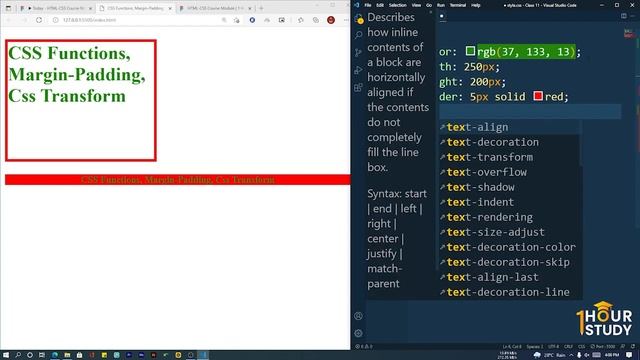The height and width of the screenshot is (360, 640).
Task: Choose text-align from suggestions
Action: coord(509,127)
